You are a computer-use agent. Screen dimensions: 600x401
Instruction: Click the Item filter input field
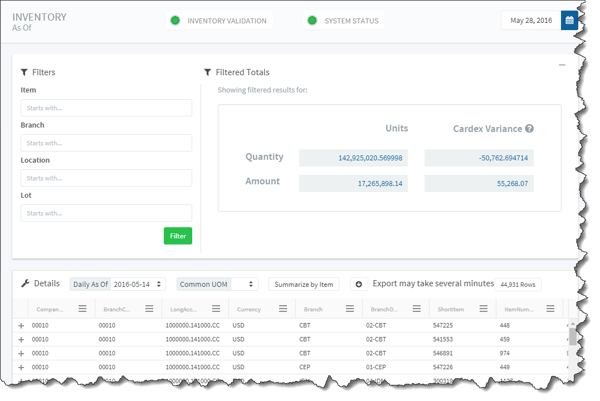pos(106,108)
